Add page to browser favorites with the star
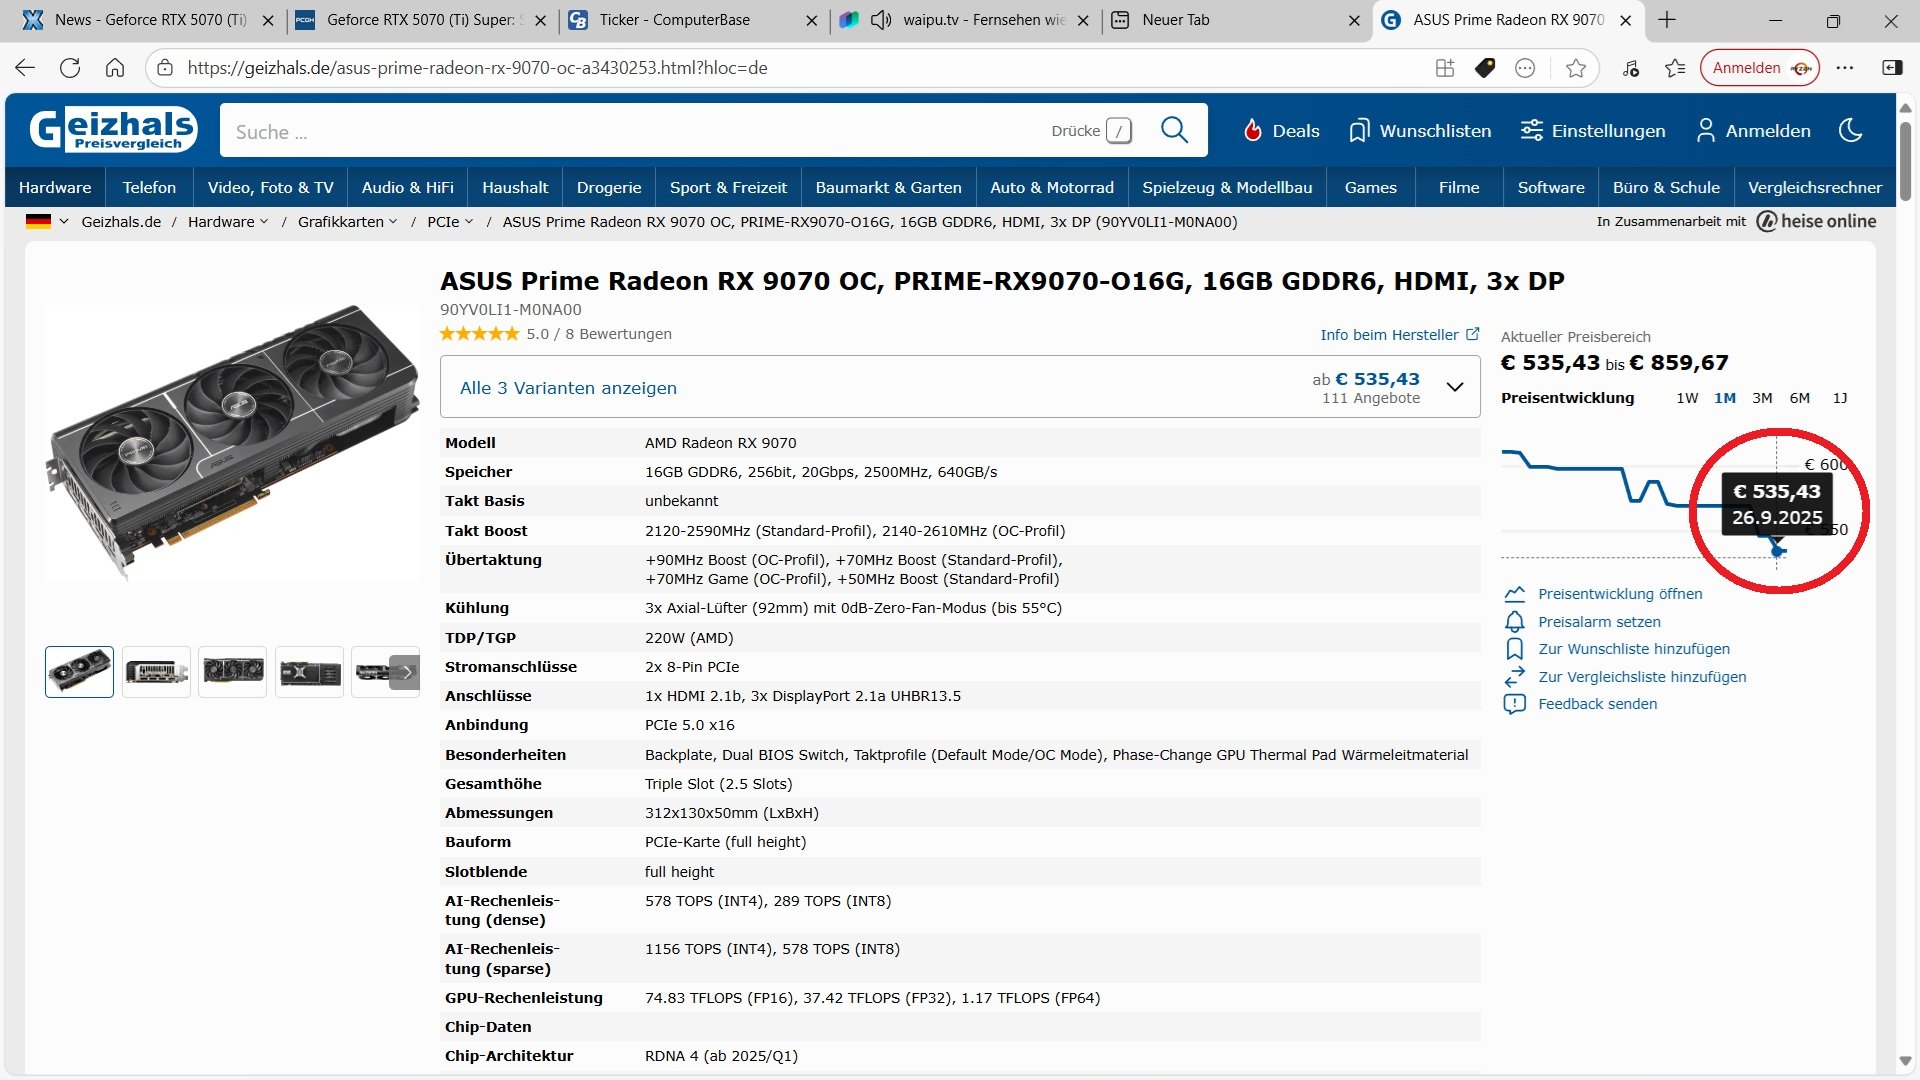Screen dimensions: 1920x1080 click(1576, 68)
